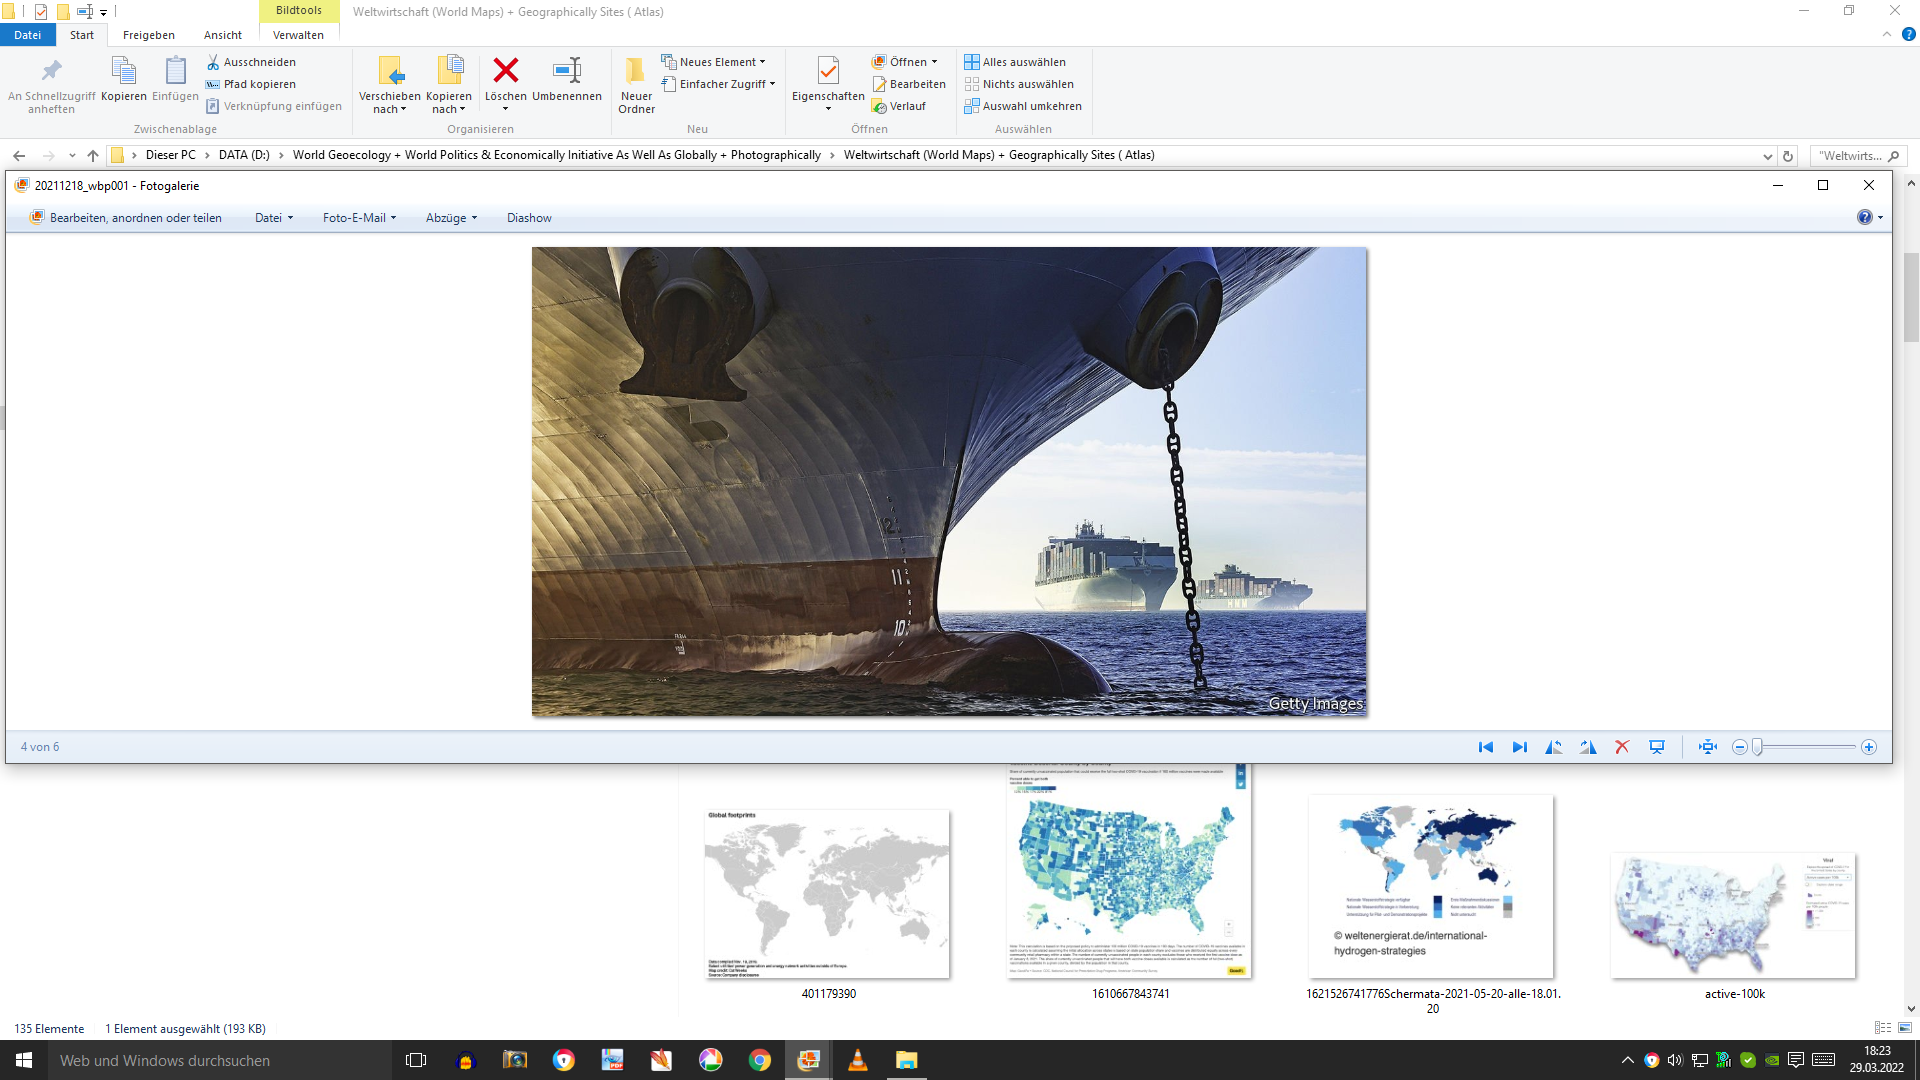Click Löschen red X in ribbon

point(506,83)
